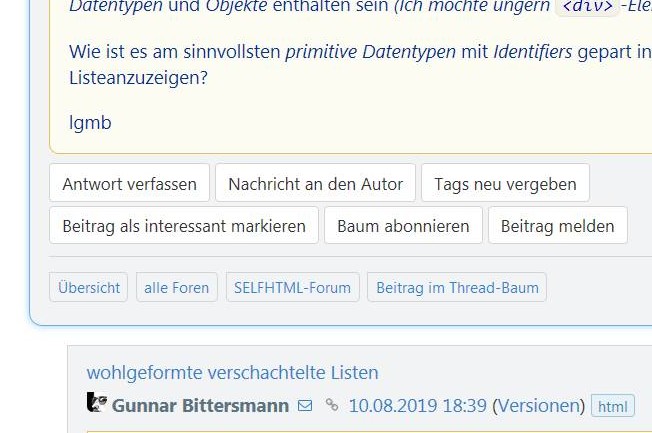The width and height of the screenshot is (652, 433).
Task: Open the SELFHTML-Forum link
Action: [x=292, y=287]
